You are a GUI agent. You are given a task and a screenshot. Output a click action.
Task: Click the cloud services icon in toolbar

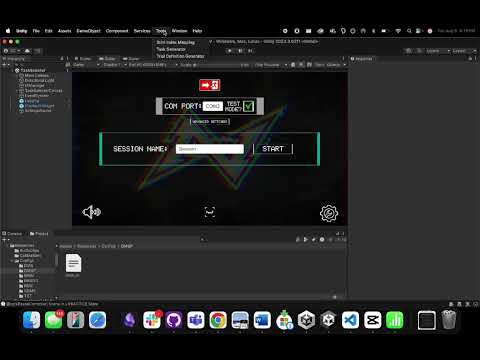[x=27, y=51]
